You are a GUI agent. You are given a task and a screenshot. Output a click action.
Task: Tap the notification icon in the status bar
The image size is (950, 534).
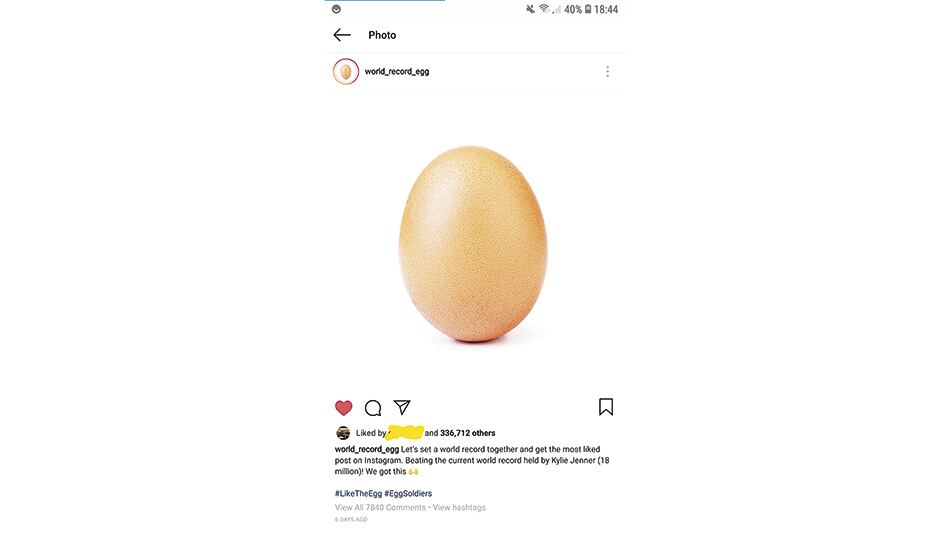[336, 9]
